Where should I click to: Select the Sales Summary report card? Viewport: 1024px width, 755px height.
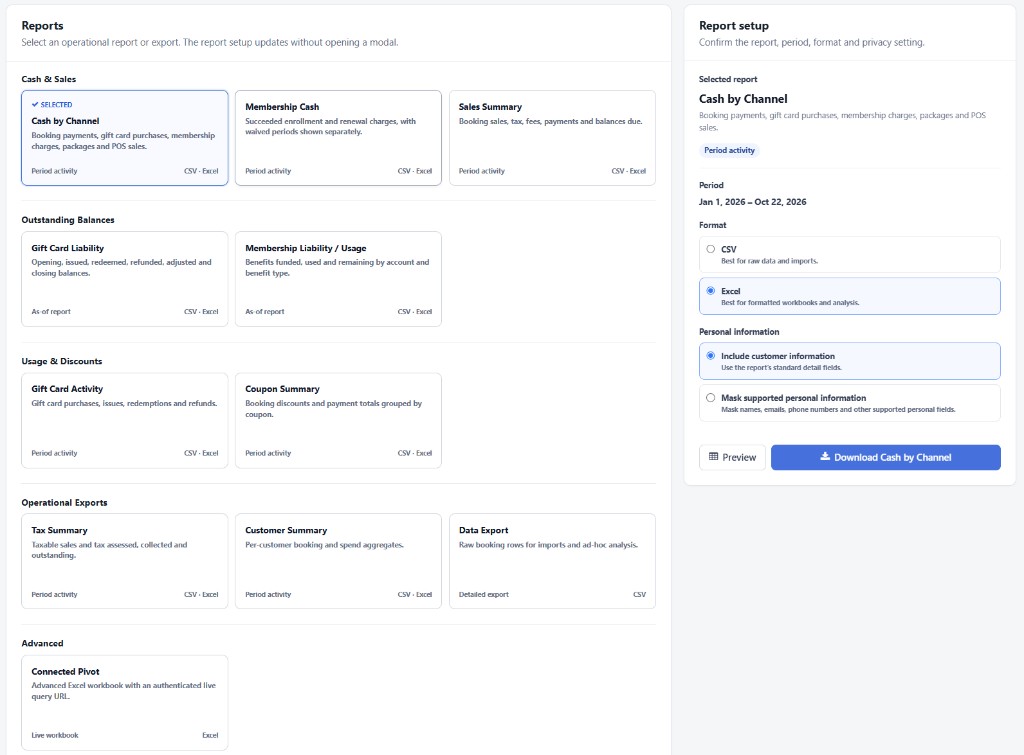[552, 138]
